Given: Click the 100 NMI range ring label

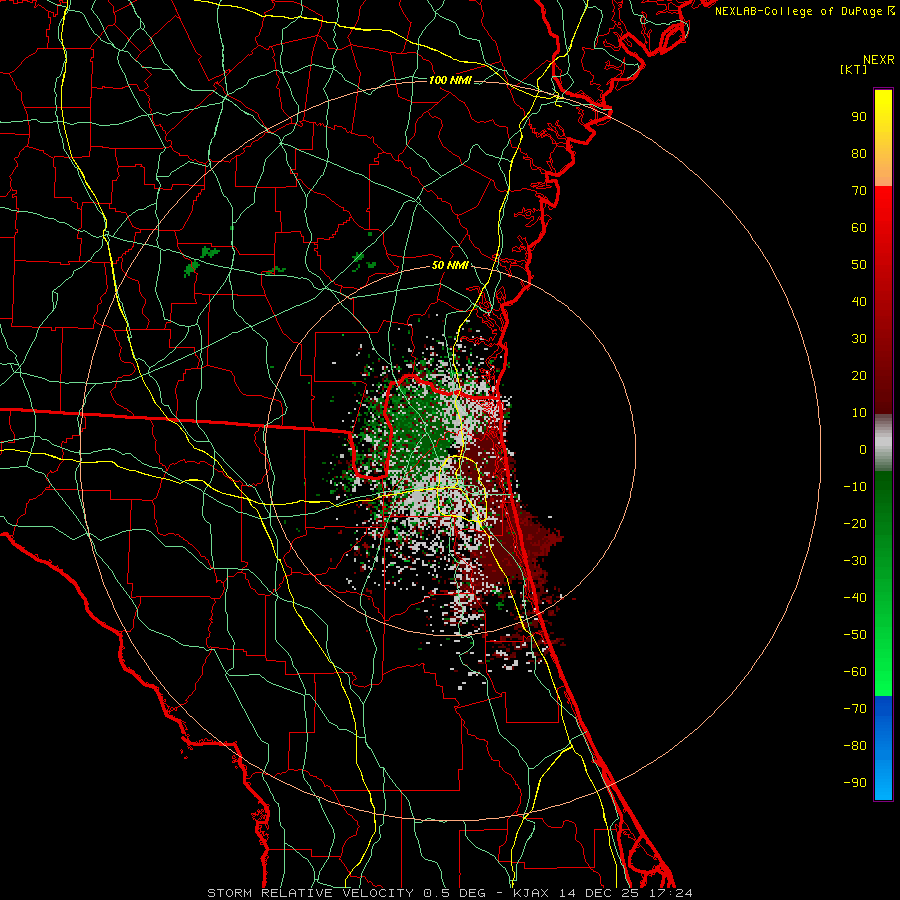Looking at the screenshot, I should coord(450,80).
